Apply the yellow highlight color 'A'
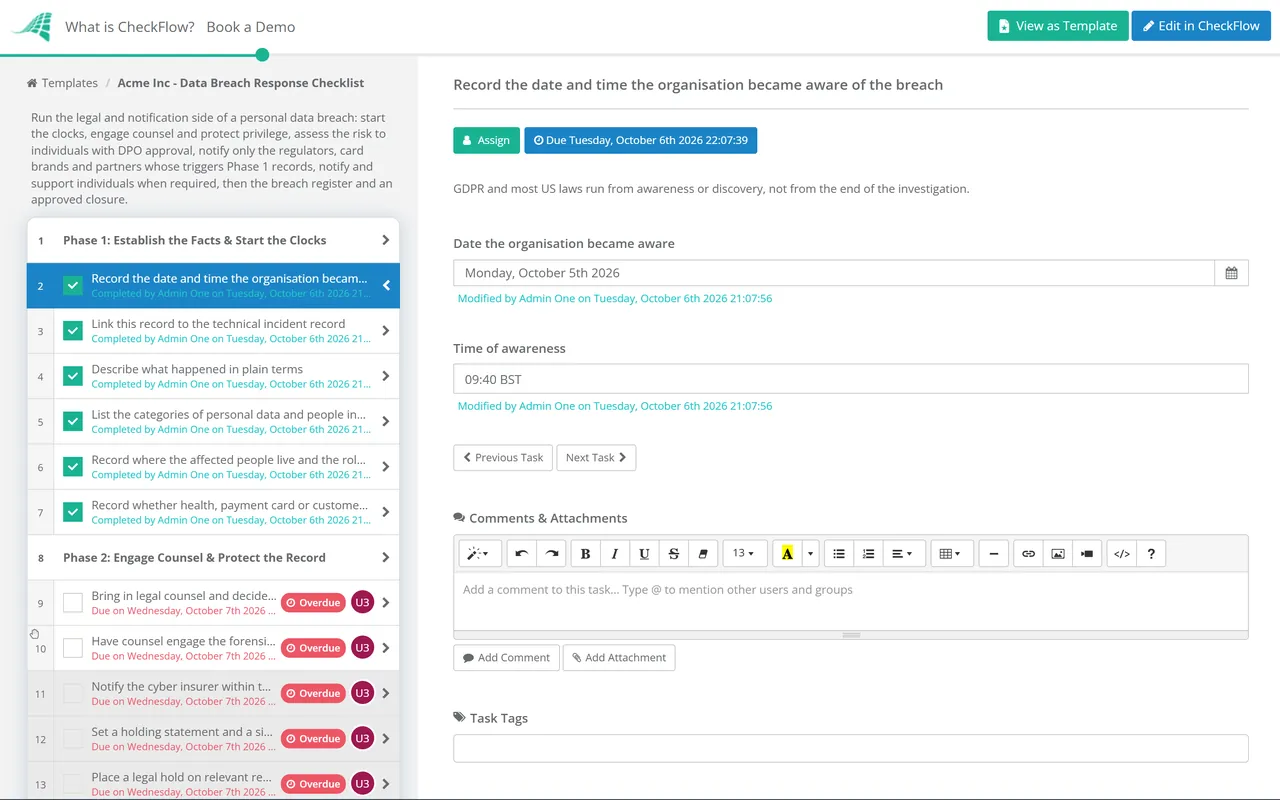 [788, 554]
